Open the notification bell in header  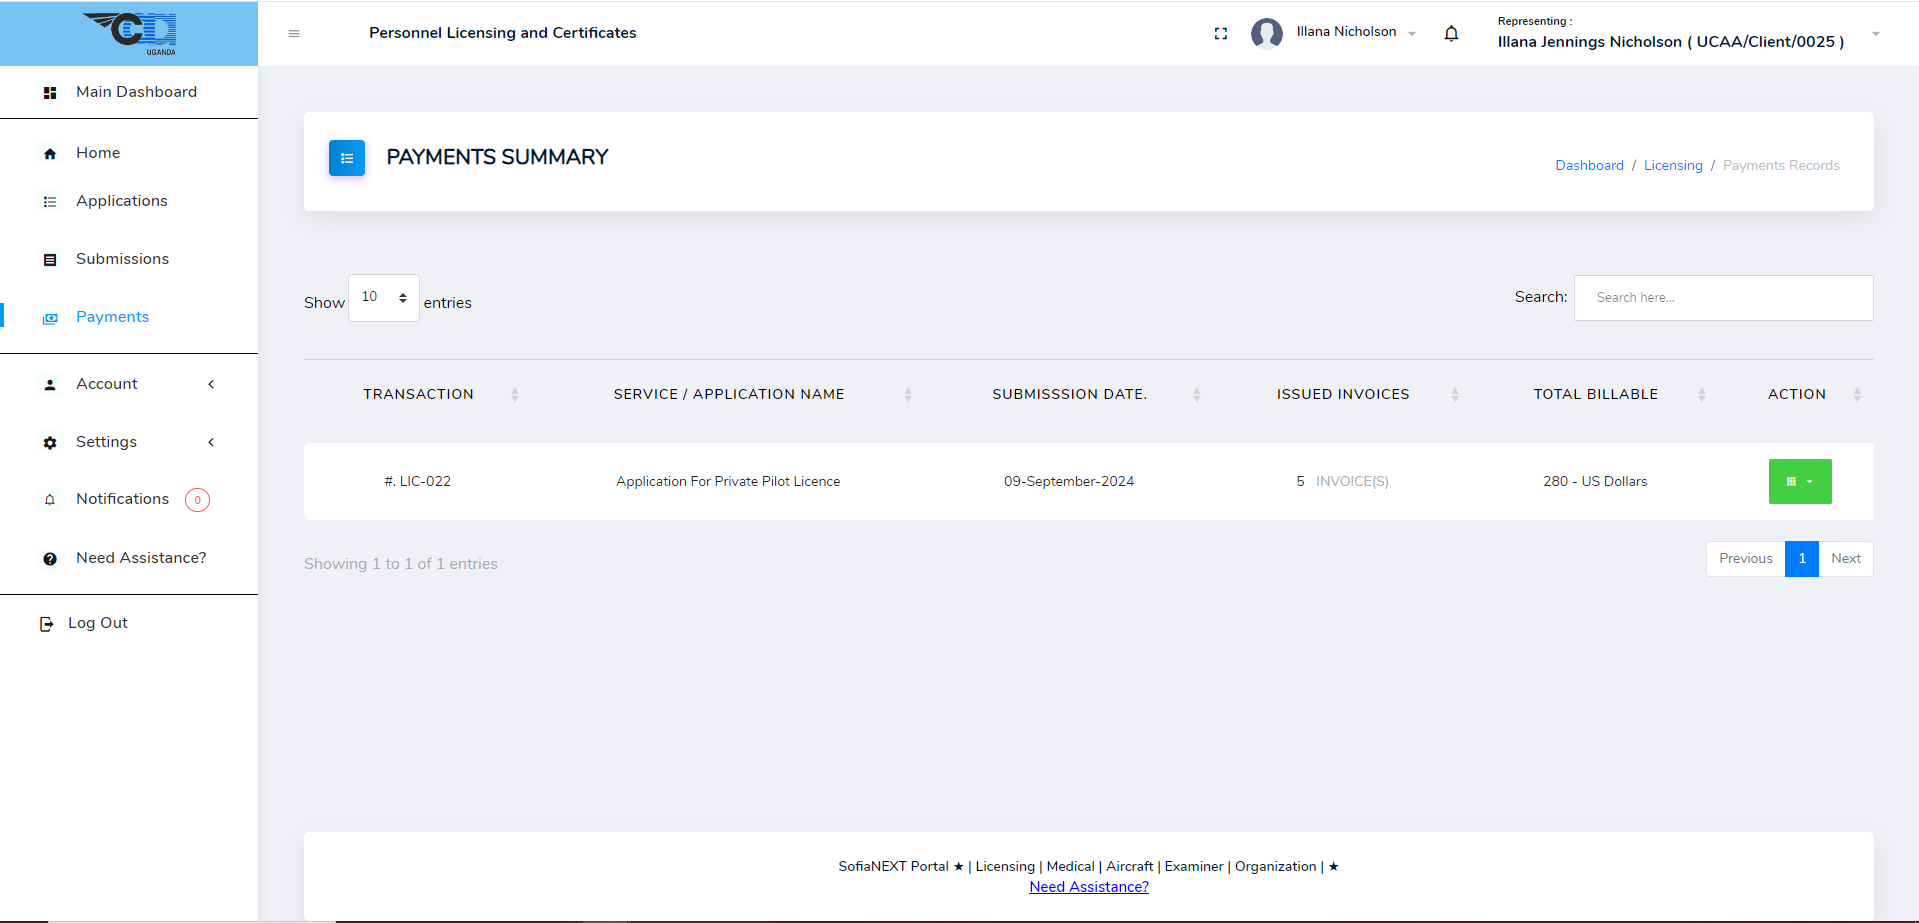[x=1451, y=34]
